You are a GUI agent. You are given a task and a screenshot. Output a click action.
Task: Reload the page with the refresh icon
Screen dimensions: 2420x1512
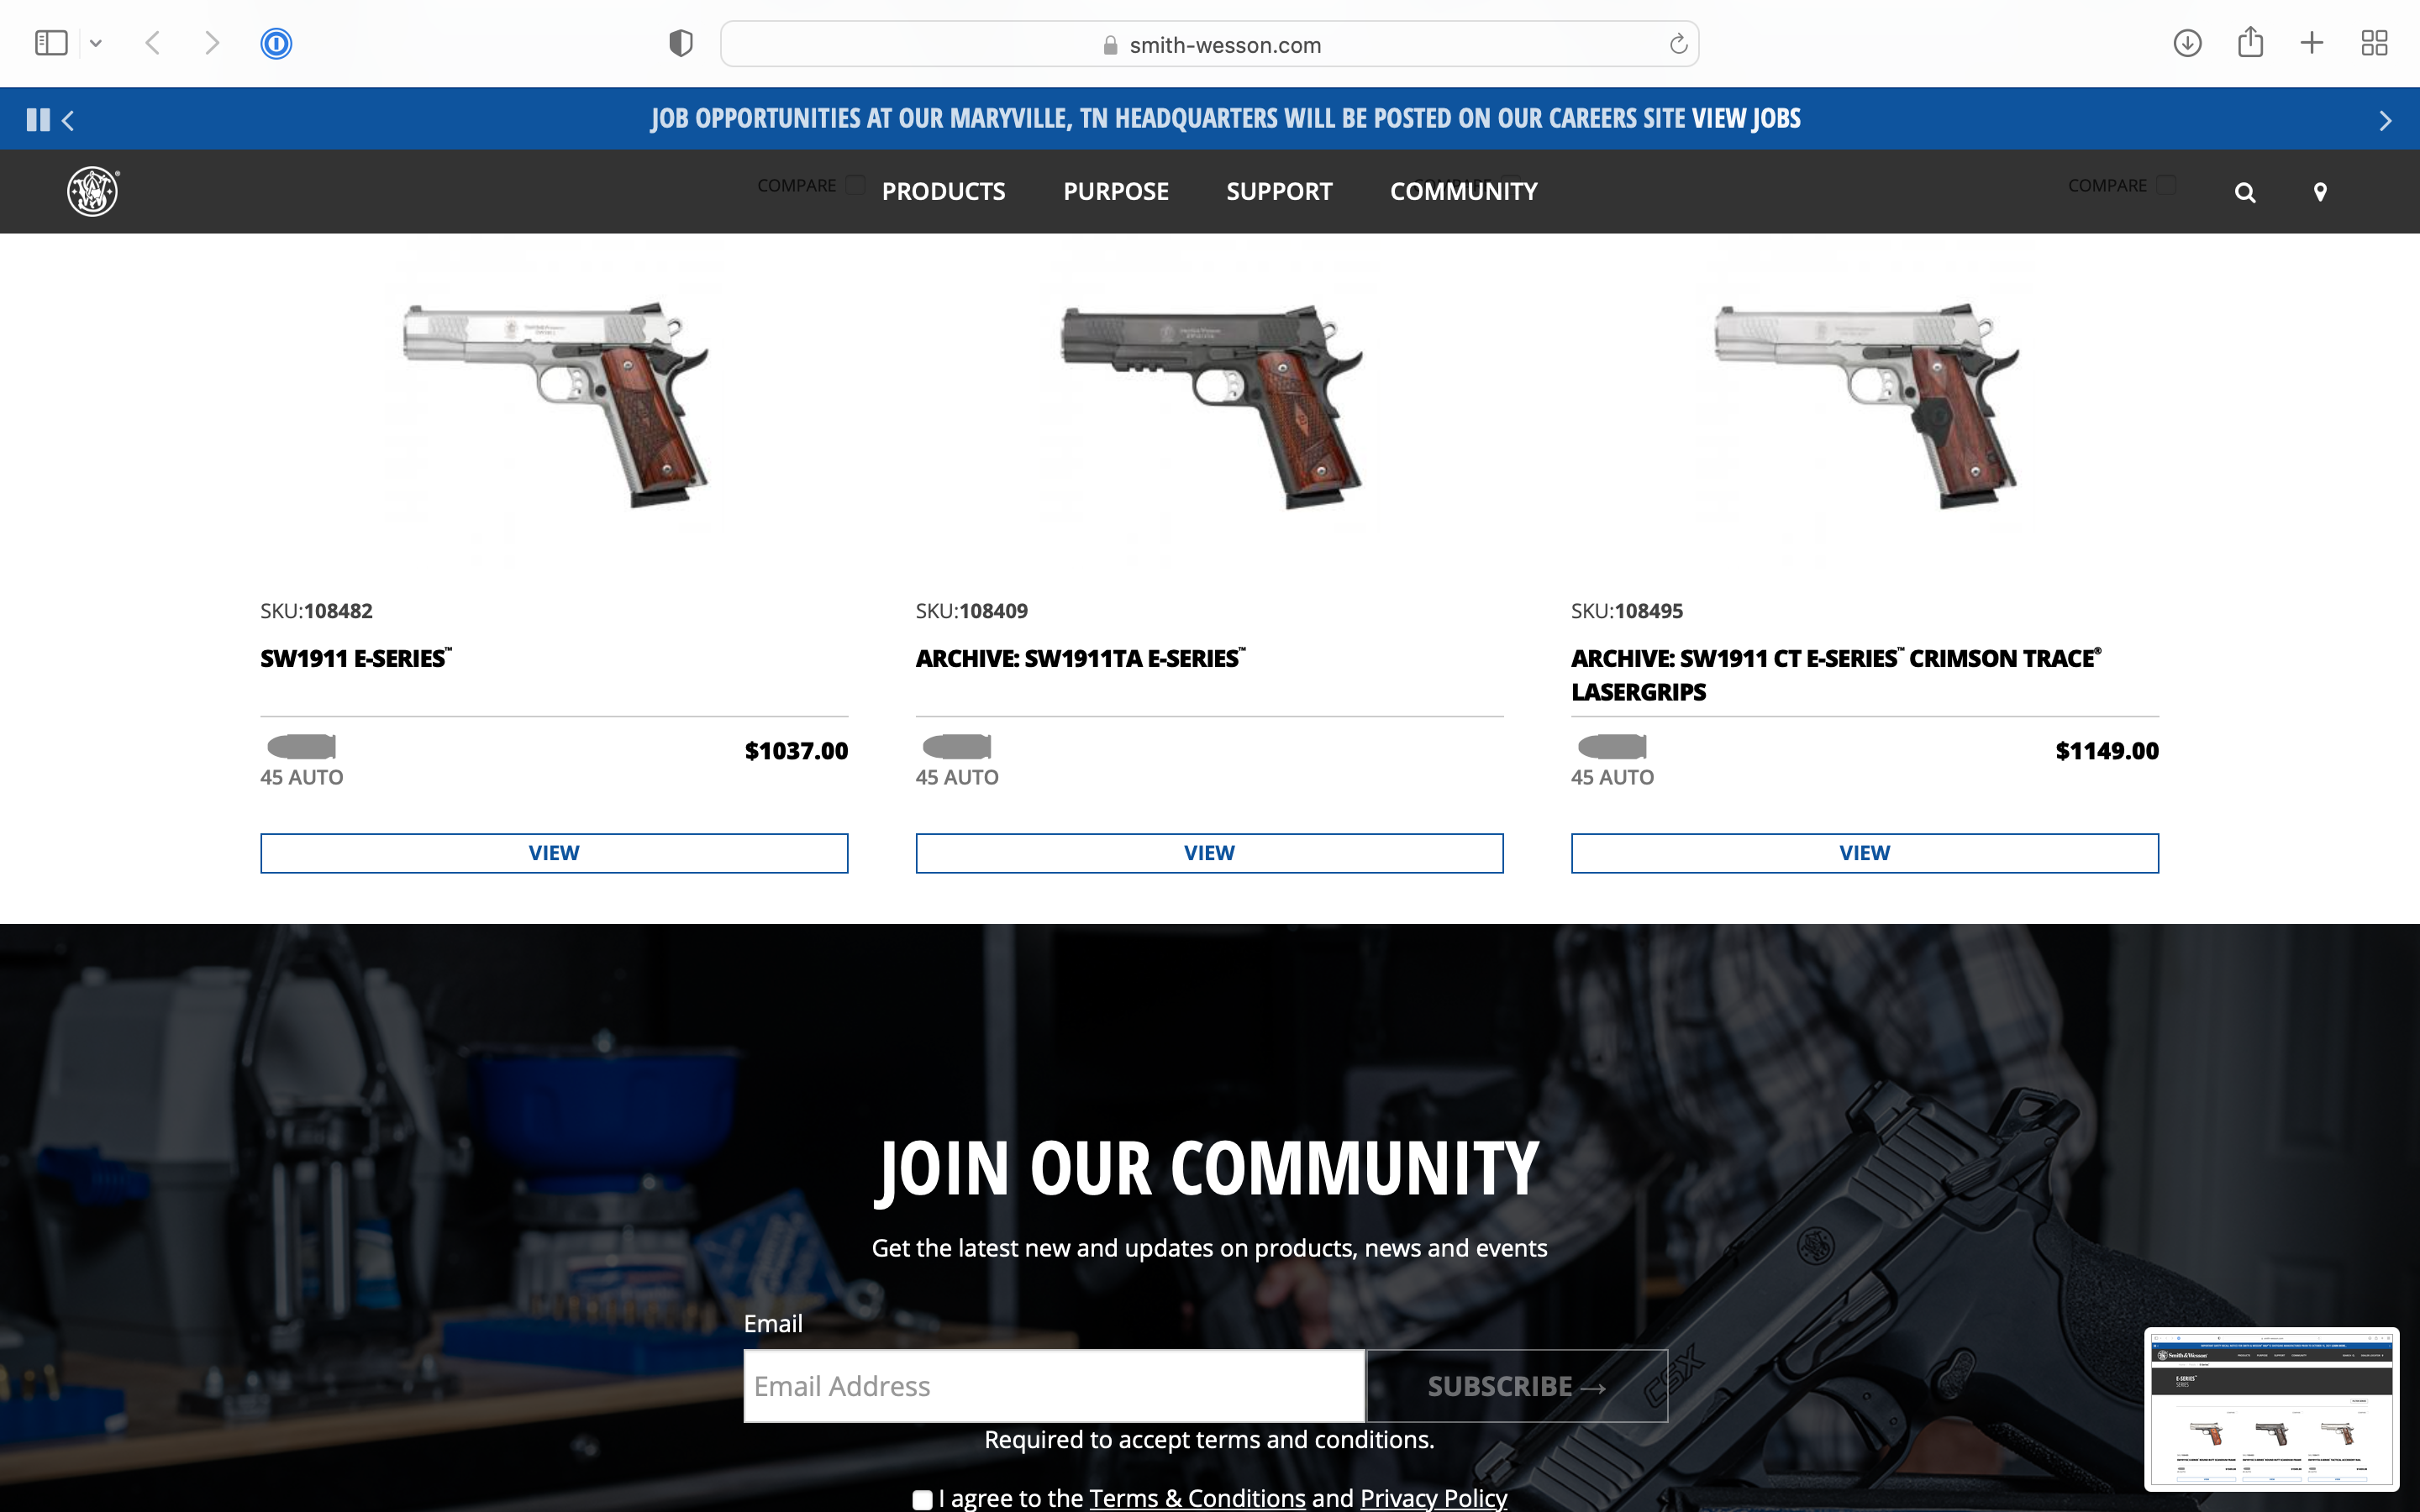[x=1678, y=44]
